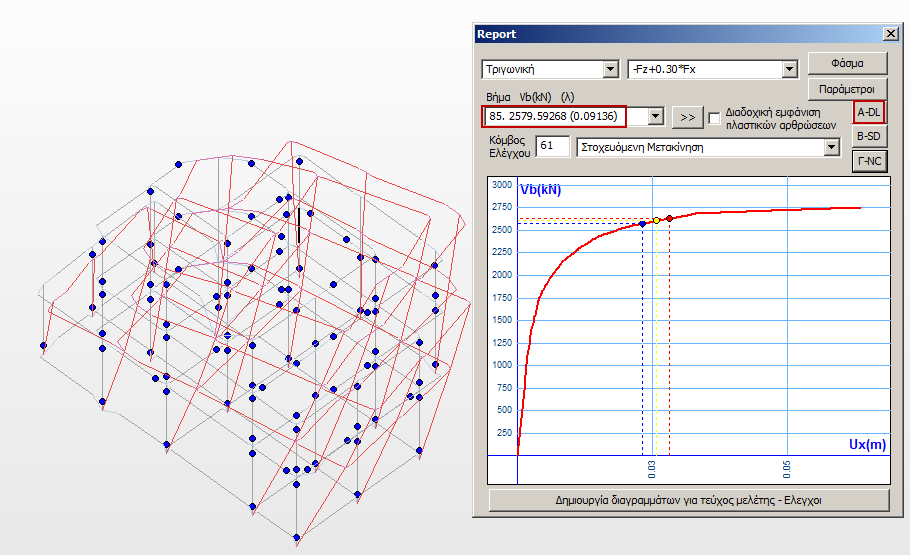Click Δημιουργία διαγραμμάτων για τεύχος μελέτης button

[689, 500]
